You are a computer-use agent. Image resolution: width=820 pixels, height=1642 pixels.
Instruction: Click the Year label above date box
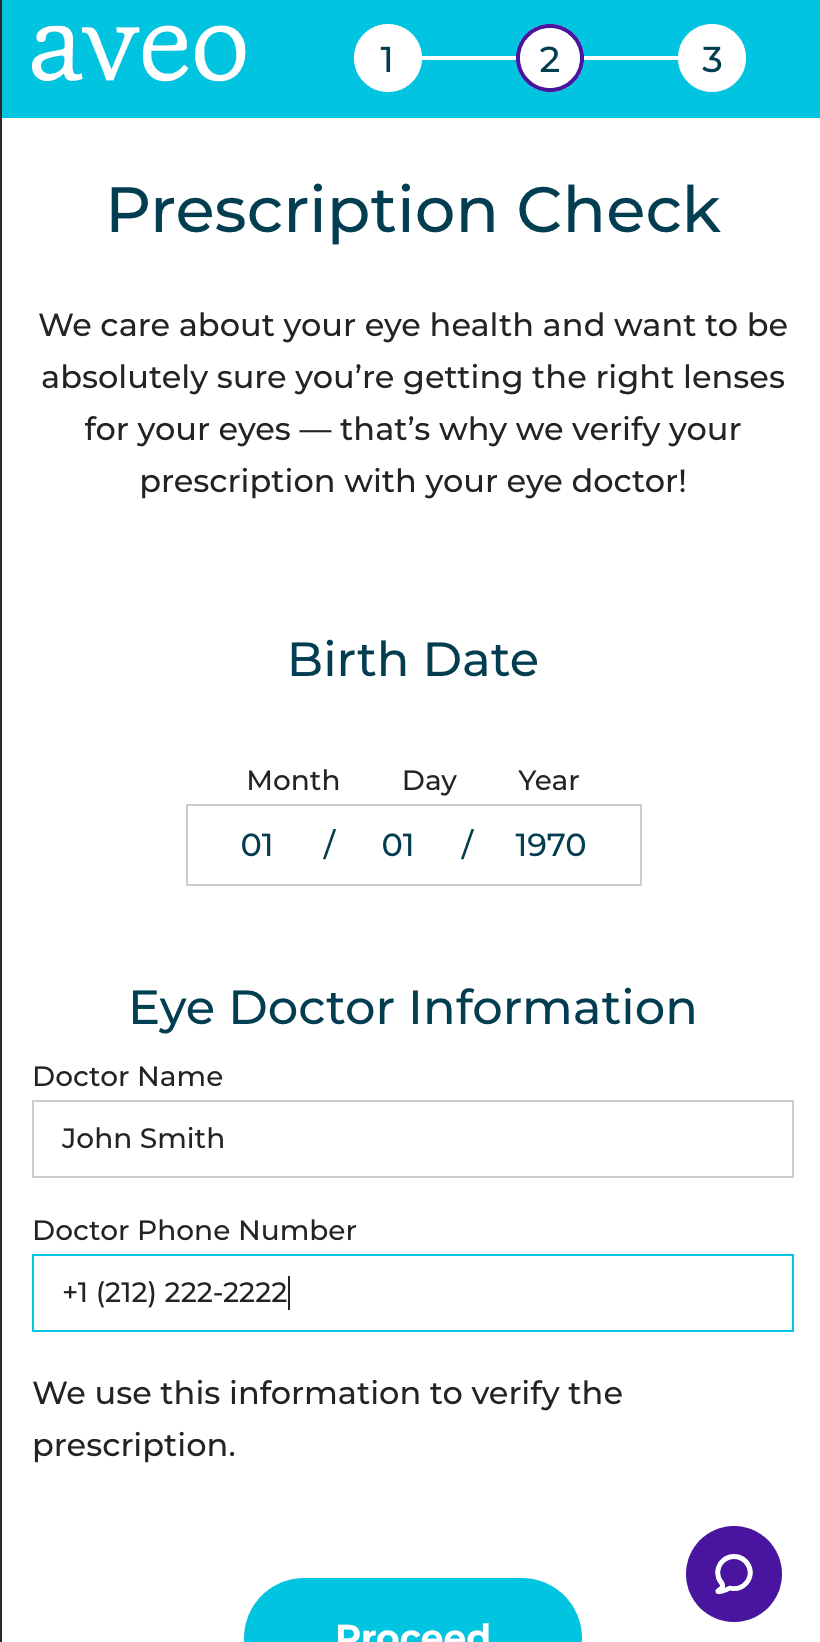(x=549, y=780)
